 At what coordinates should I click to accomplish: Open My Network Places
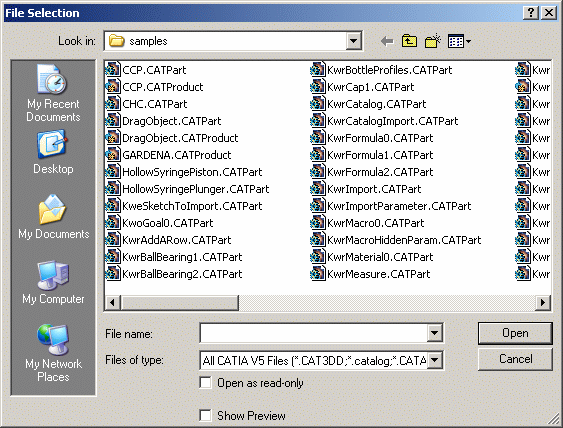(x=53, y=353)
